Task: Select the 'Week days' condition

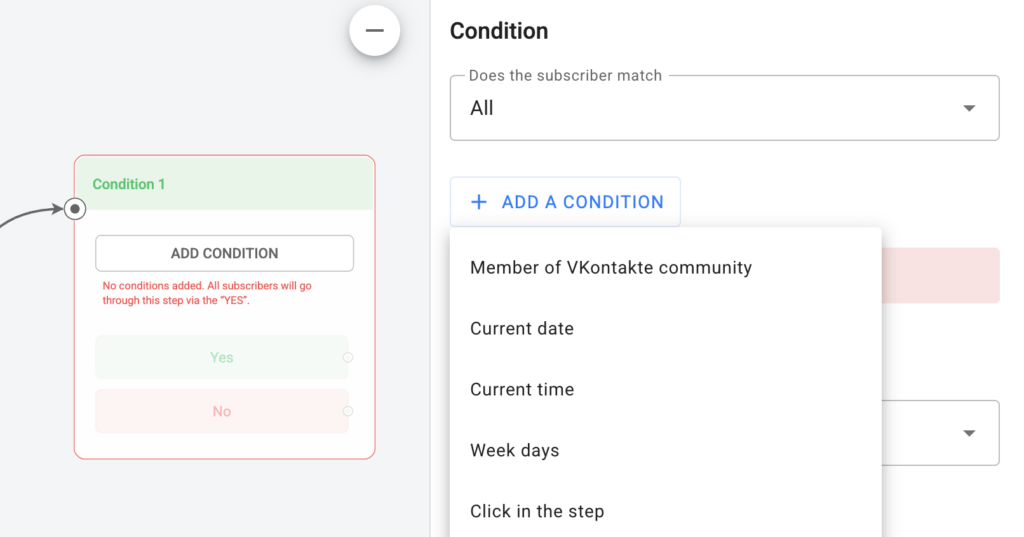Action: pyautogui.click(x=514, y=451)
